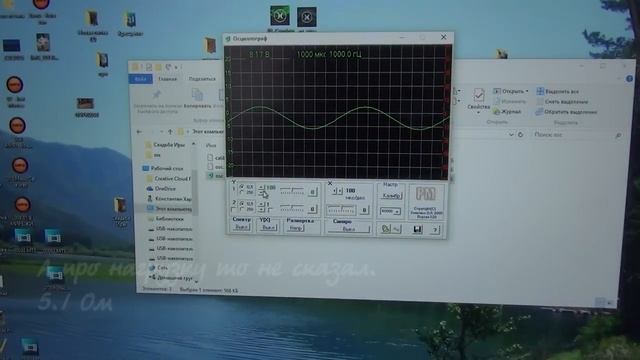Click the oscilloscope waveform display
Screen dimensions: 640x360
tap(337, 112)
